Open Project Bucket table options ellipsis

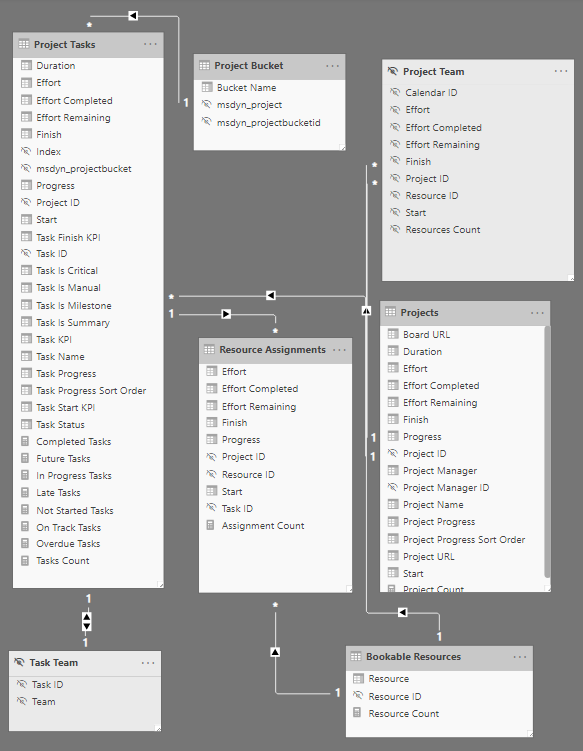pos(332,66)
